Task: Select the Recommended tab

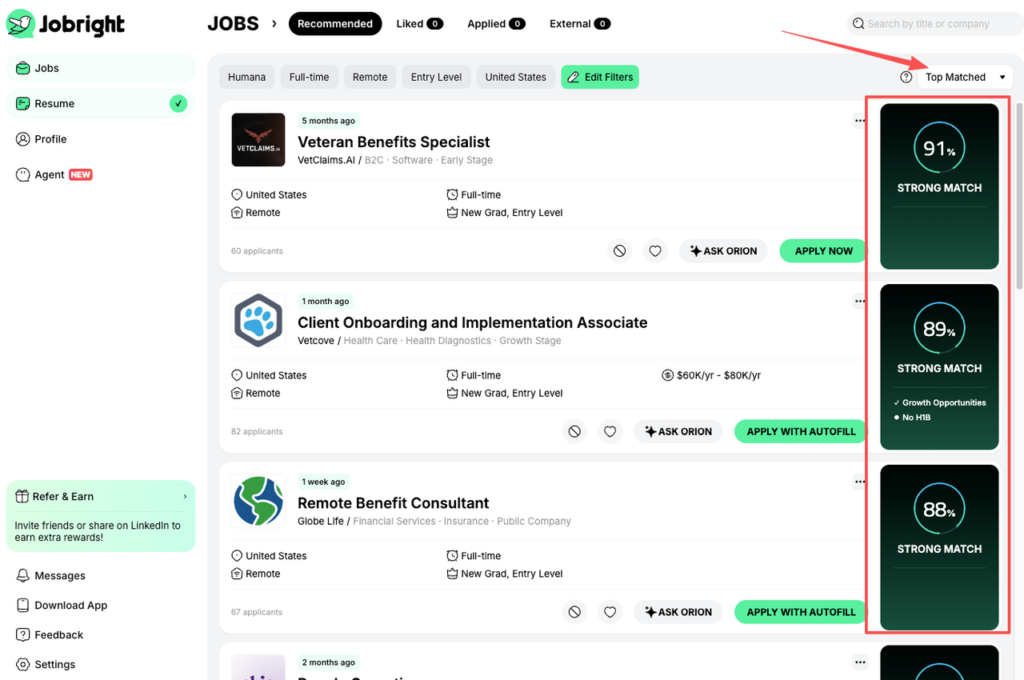Action: point(335,23)
